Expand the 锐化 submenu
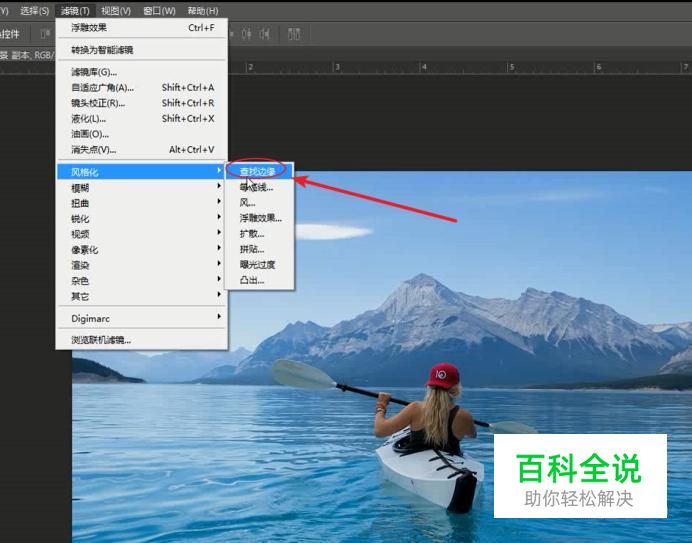Viewport: 692px width, 543px height. (142, 219)
